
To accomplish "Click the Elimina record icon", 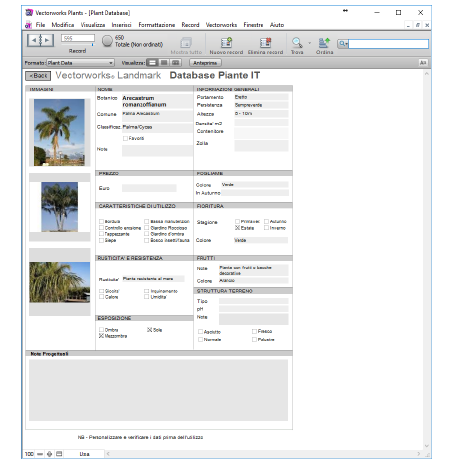I will coord(265,43).
